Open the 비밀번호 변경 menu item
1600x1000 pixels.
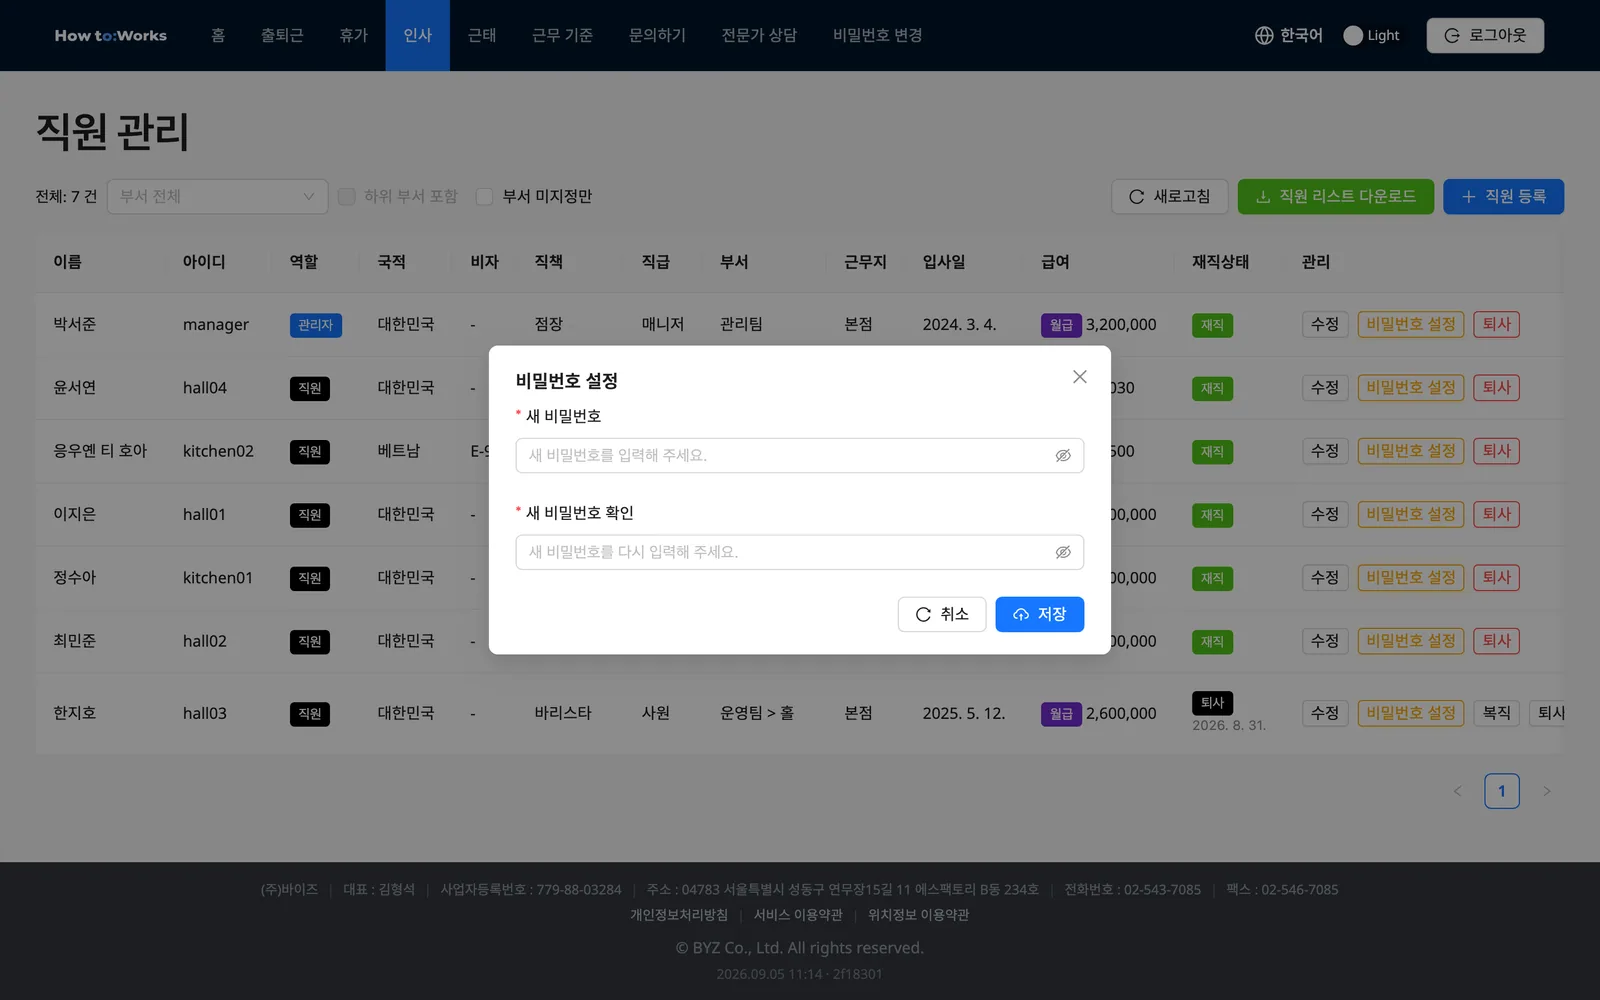(877, 36)
